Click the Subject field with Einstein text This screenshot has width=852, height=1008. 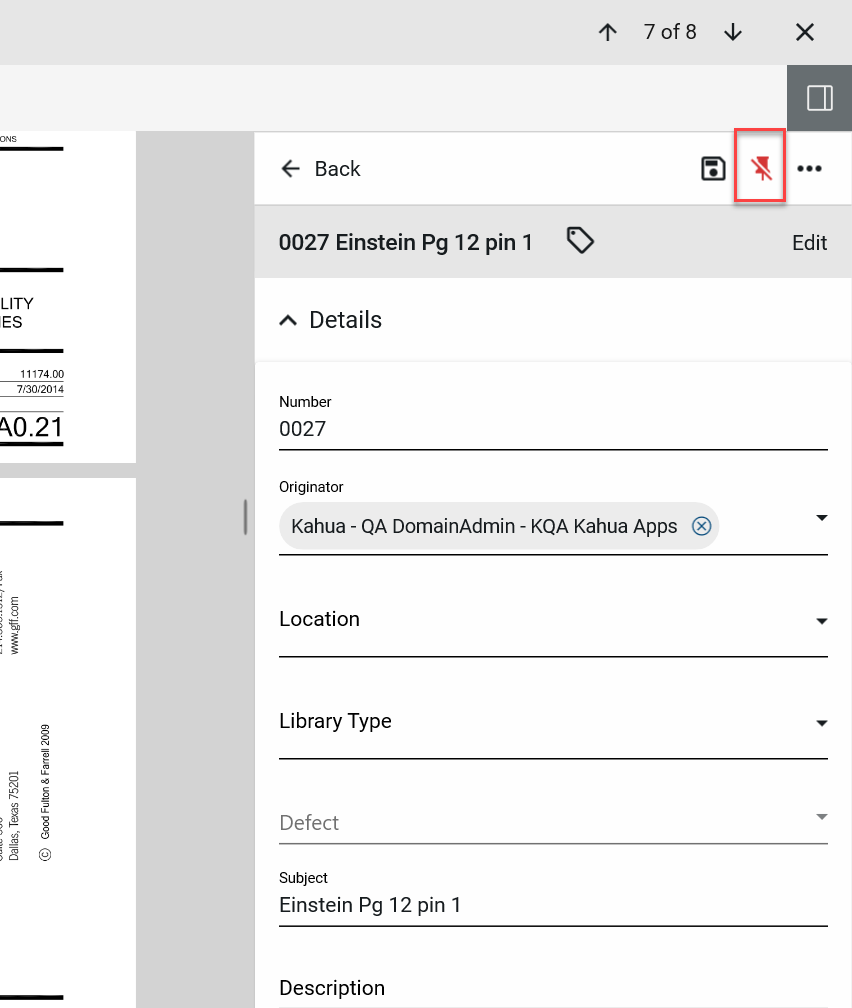point(552,905)
